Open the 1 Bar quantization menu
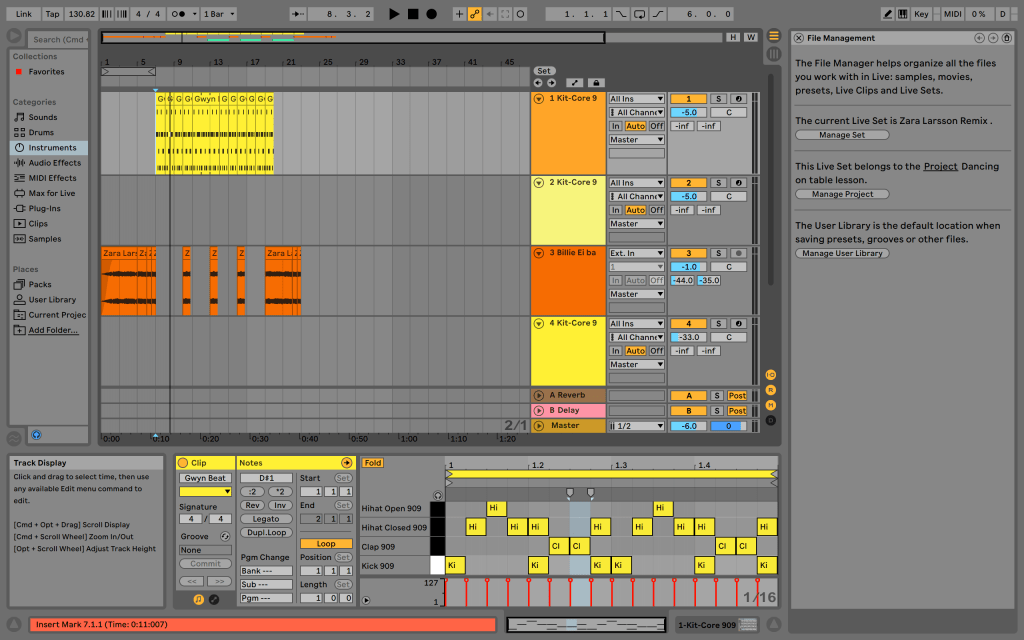The height and width of the screenshot is (640, 1024). (217, 14)
